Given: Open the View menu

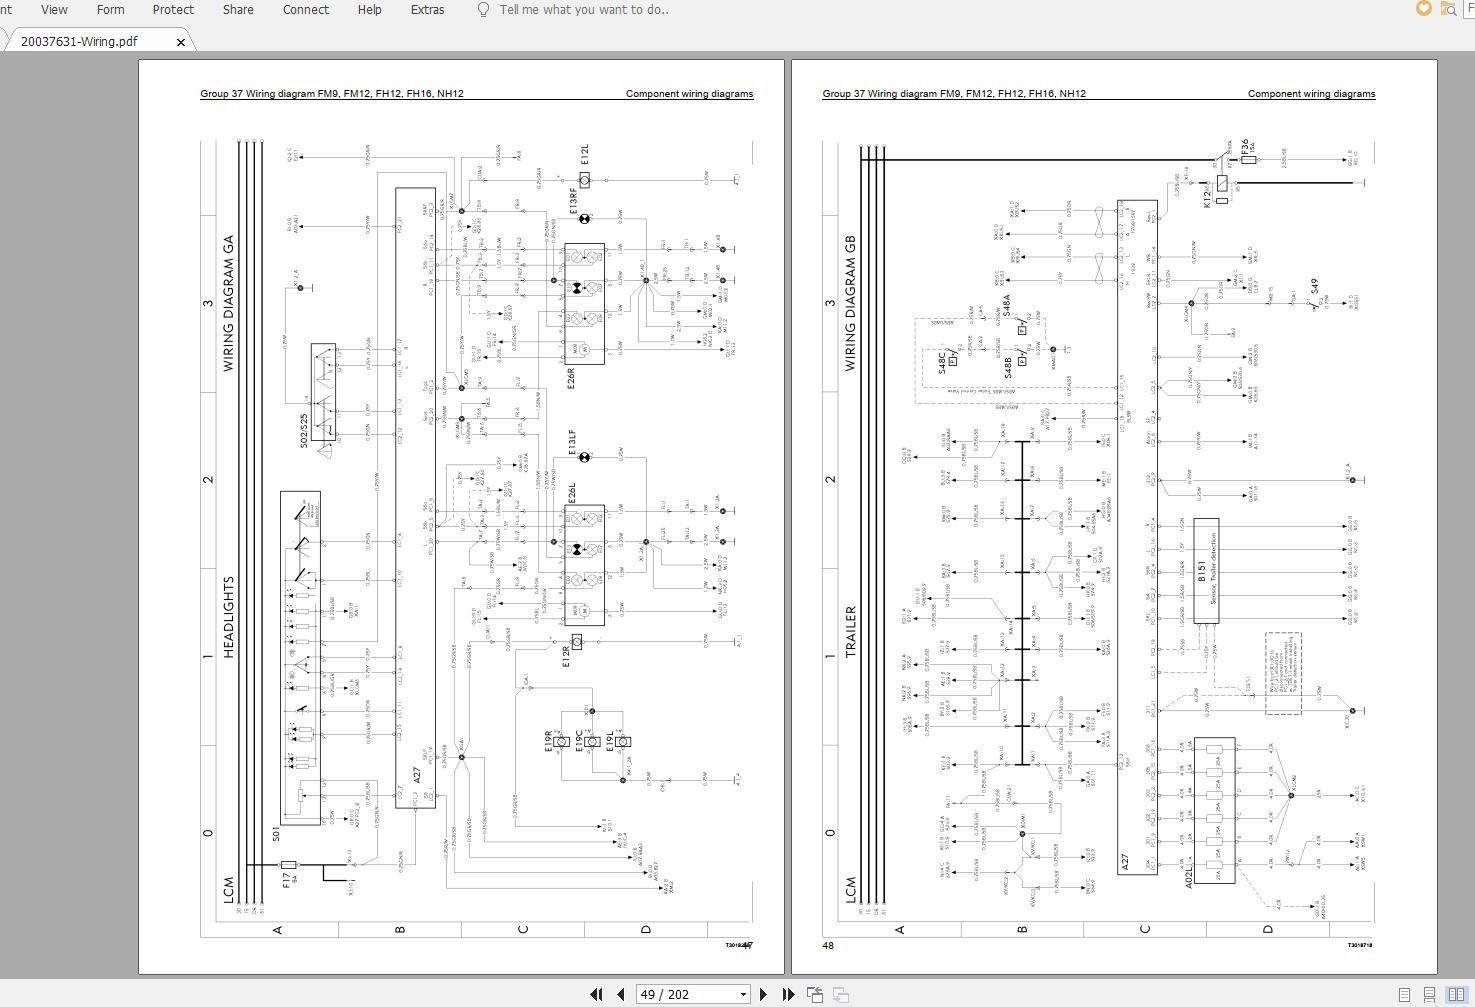Looking at the screenshot, I should pos(53,9).
